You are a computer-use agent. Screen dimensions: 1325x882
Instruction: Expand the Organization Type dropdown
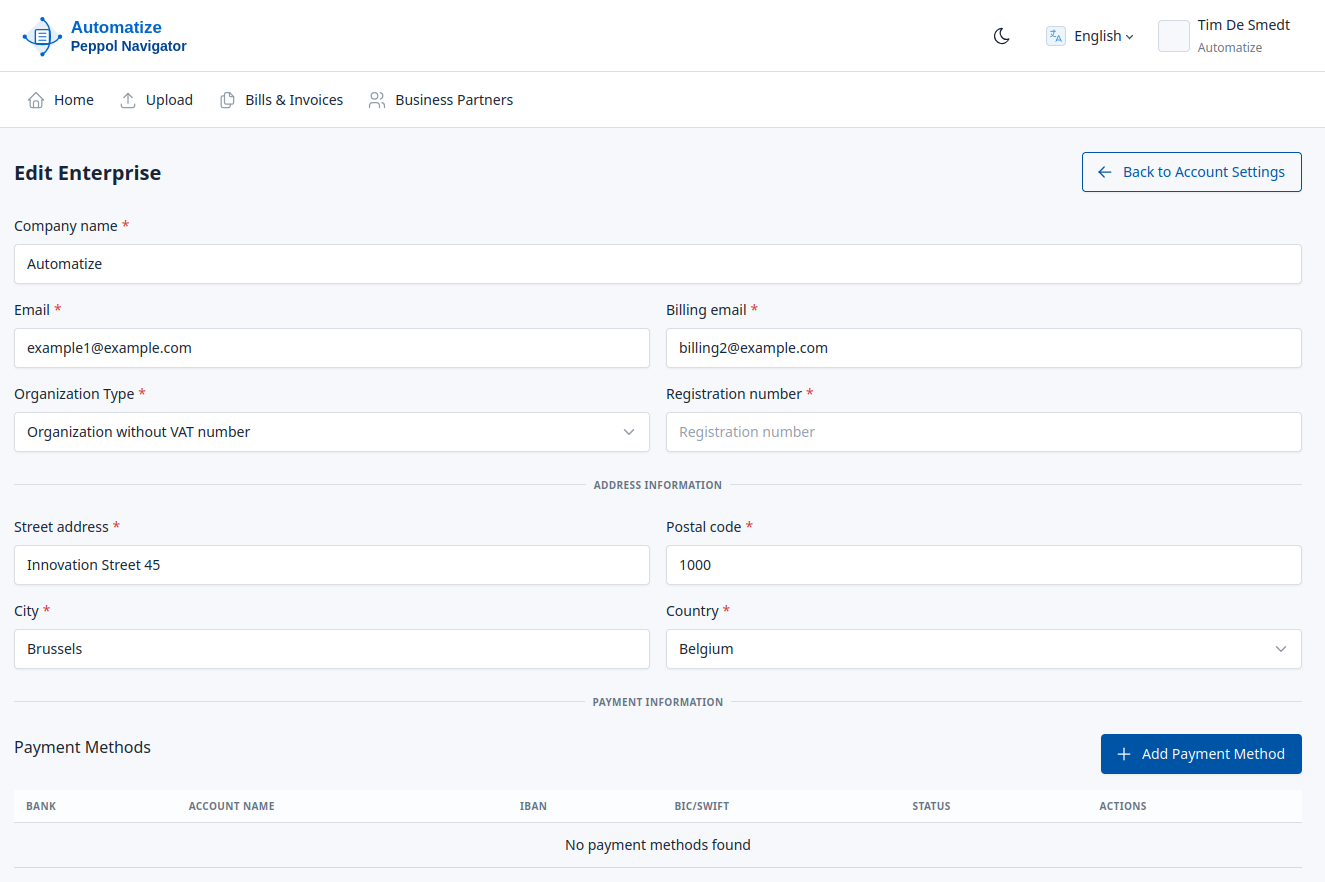click(x=331, y=432)
